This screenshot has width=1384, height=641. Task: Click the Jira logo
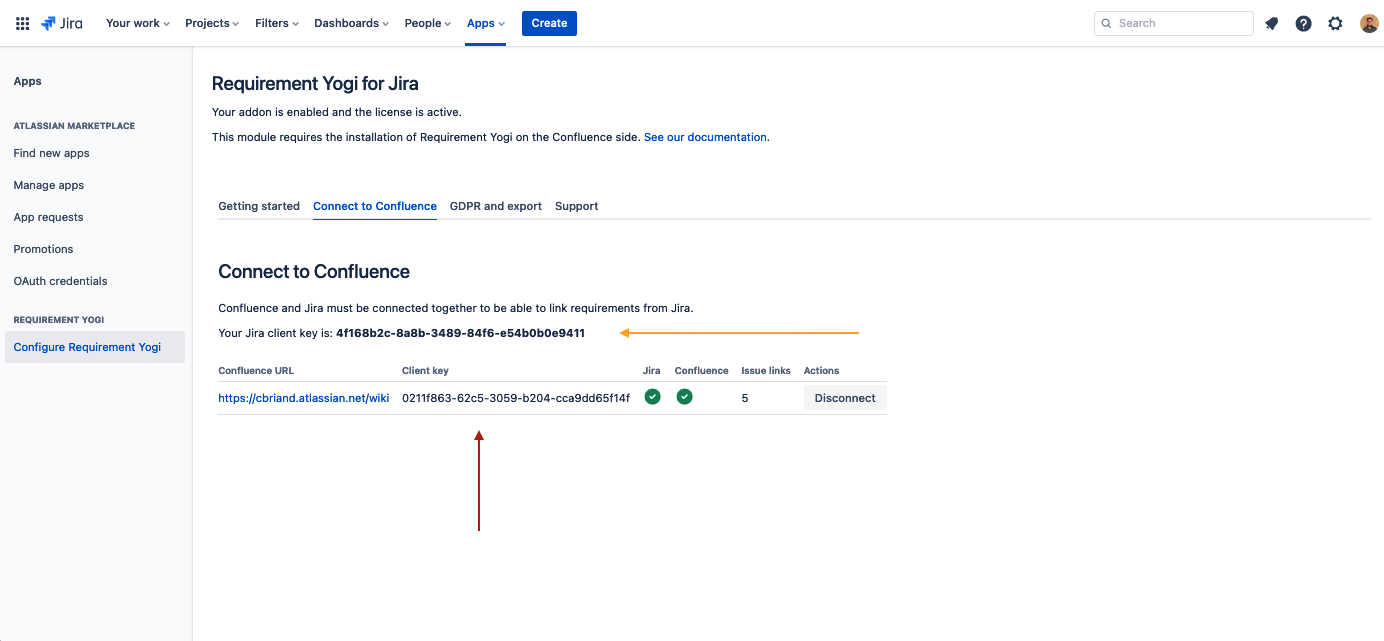click(x=62, y=23)
